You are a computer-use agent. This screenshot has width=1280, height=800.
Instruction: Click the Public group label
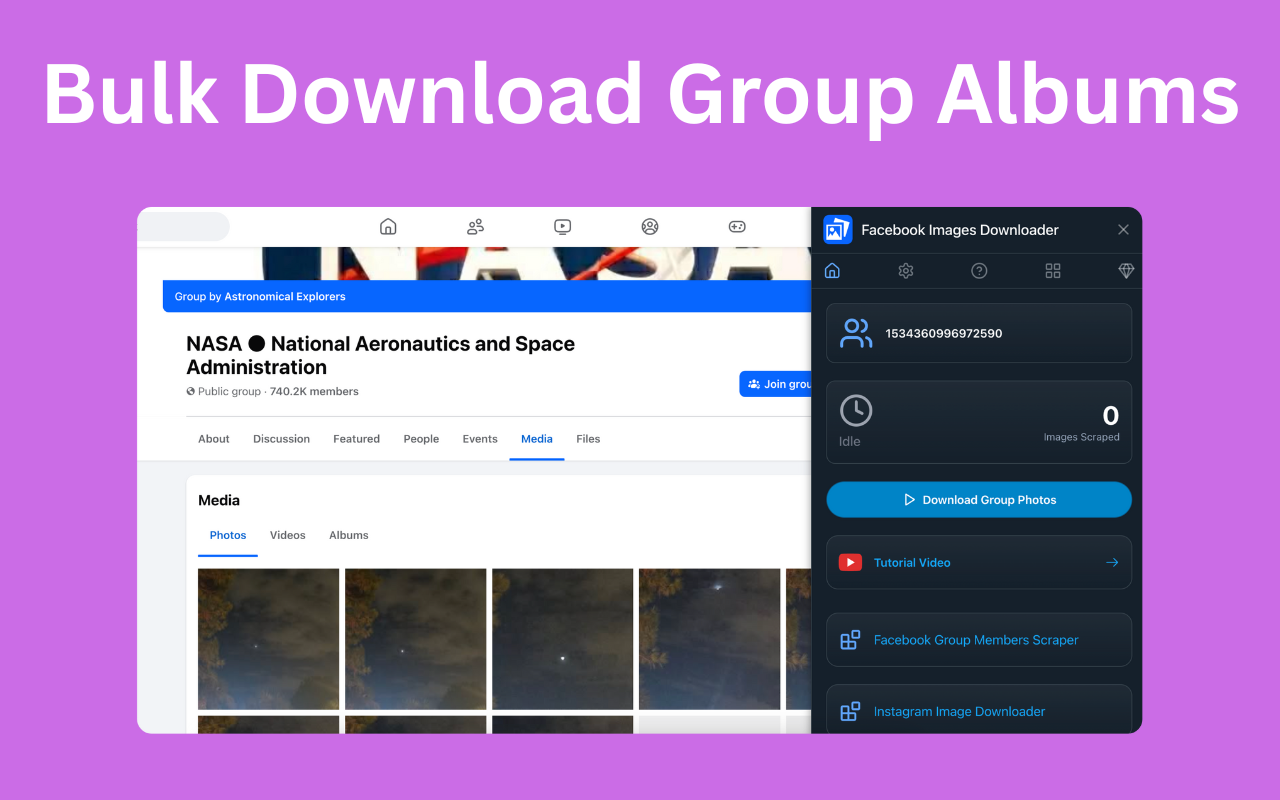229,392
